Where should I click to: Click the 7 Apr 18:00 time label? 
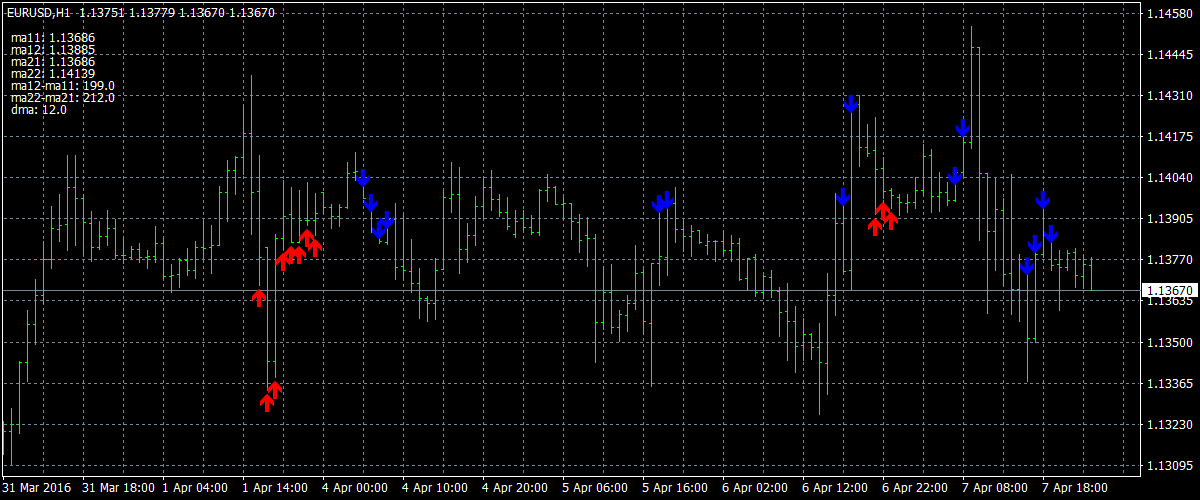click(x=1075, y=488)
